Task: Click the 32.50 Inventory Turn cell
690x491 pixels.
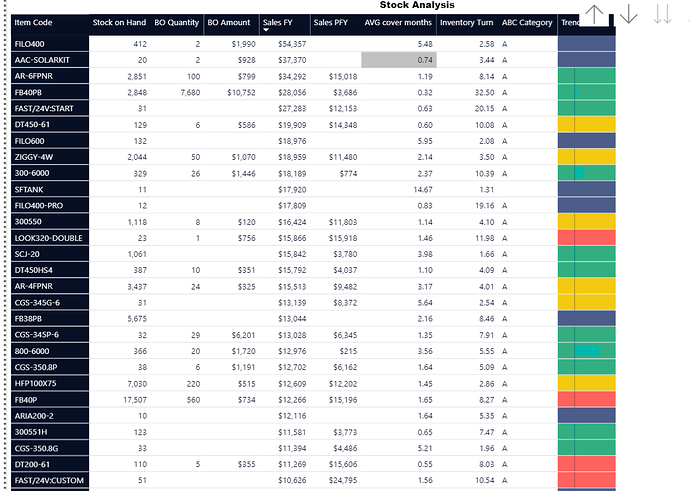Action: click(x=484, y=92)
